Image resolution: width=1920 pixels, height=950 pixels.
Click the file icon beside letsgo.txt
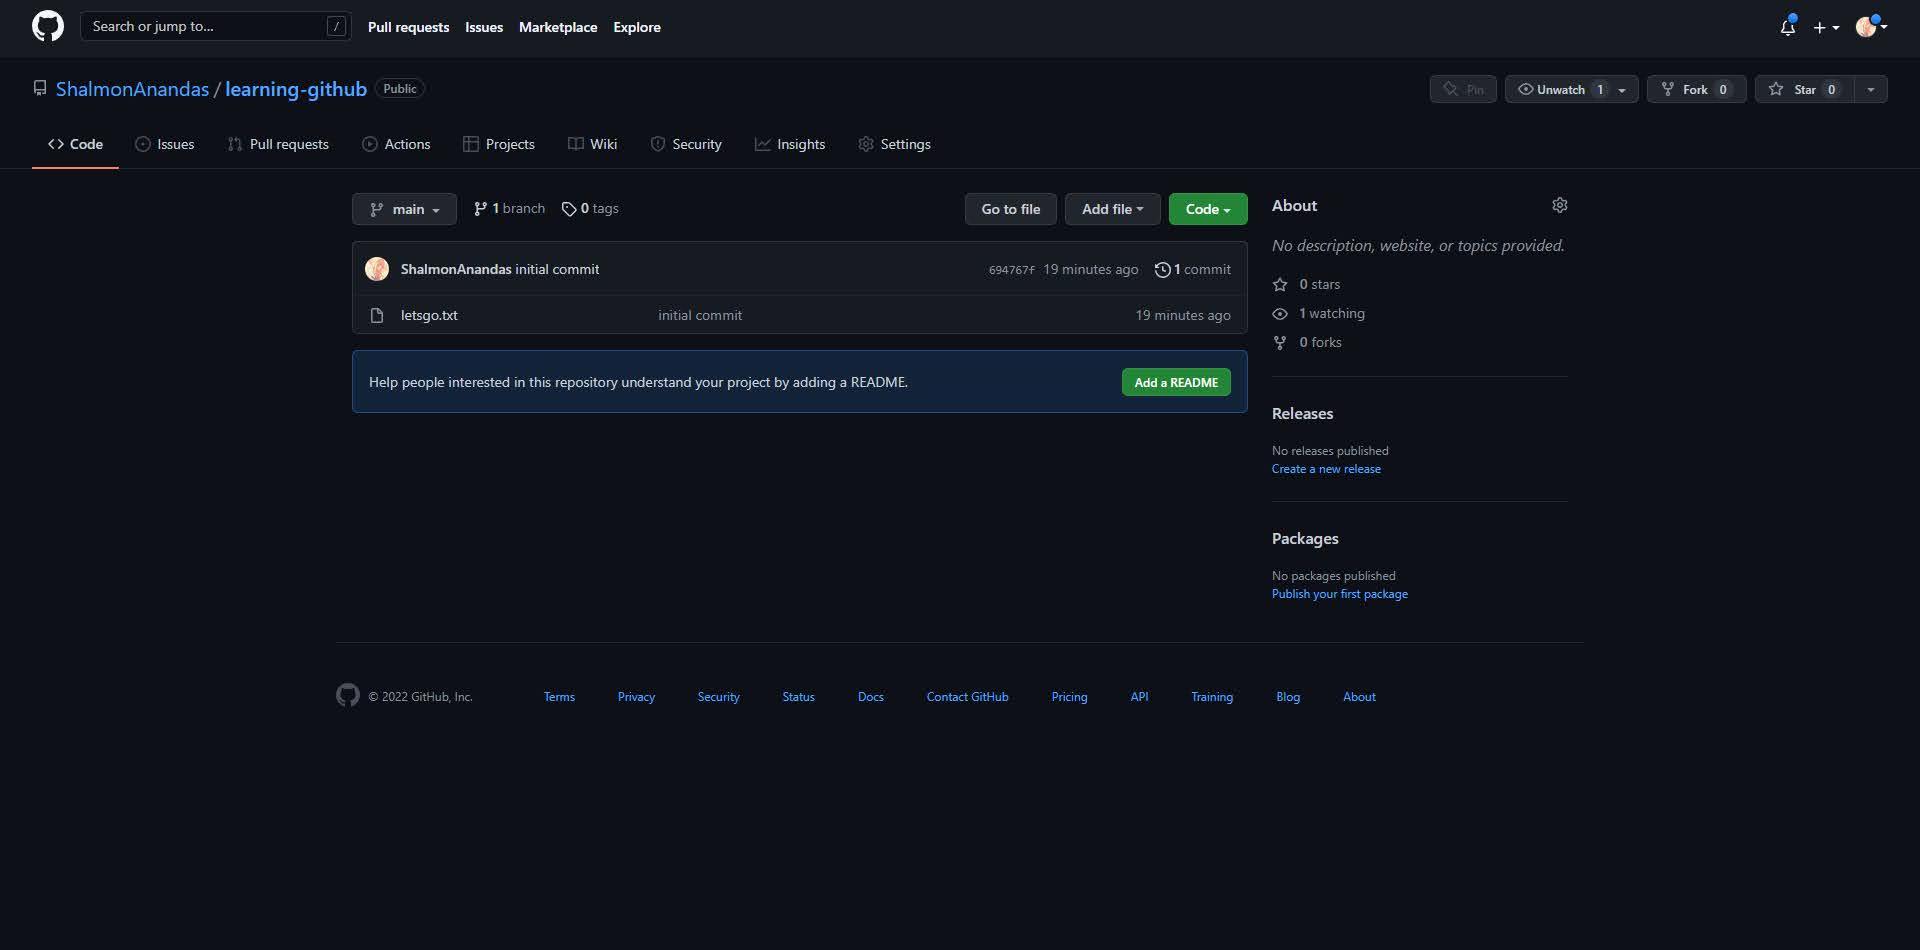pyautogui.click(x=377, y=315)
